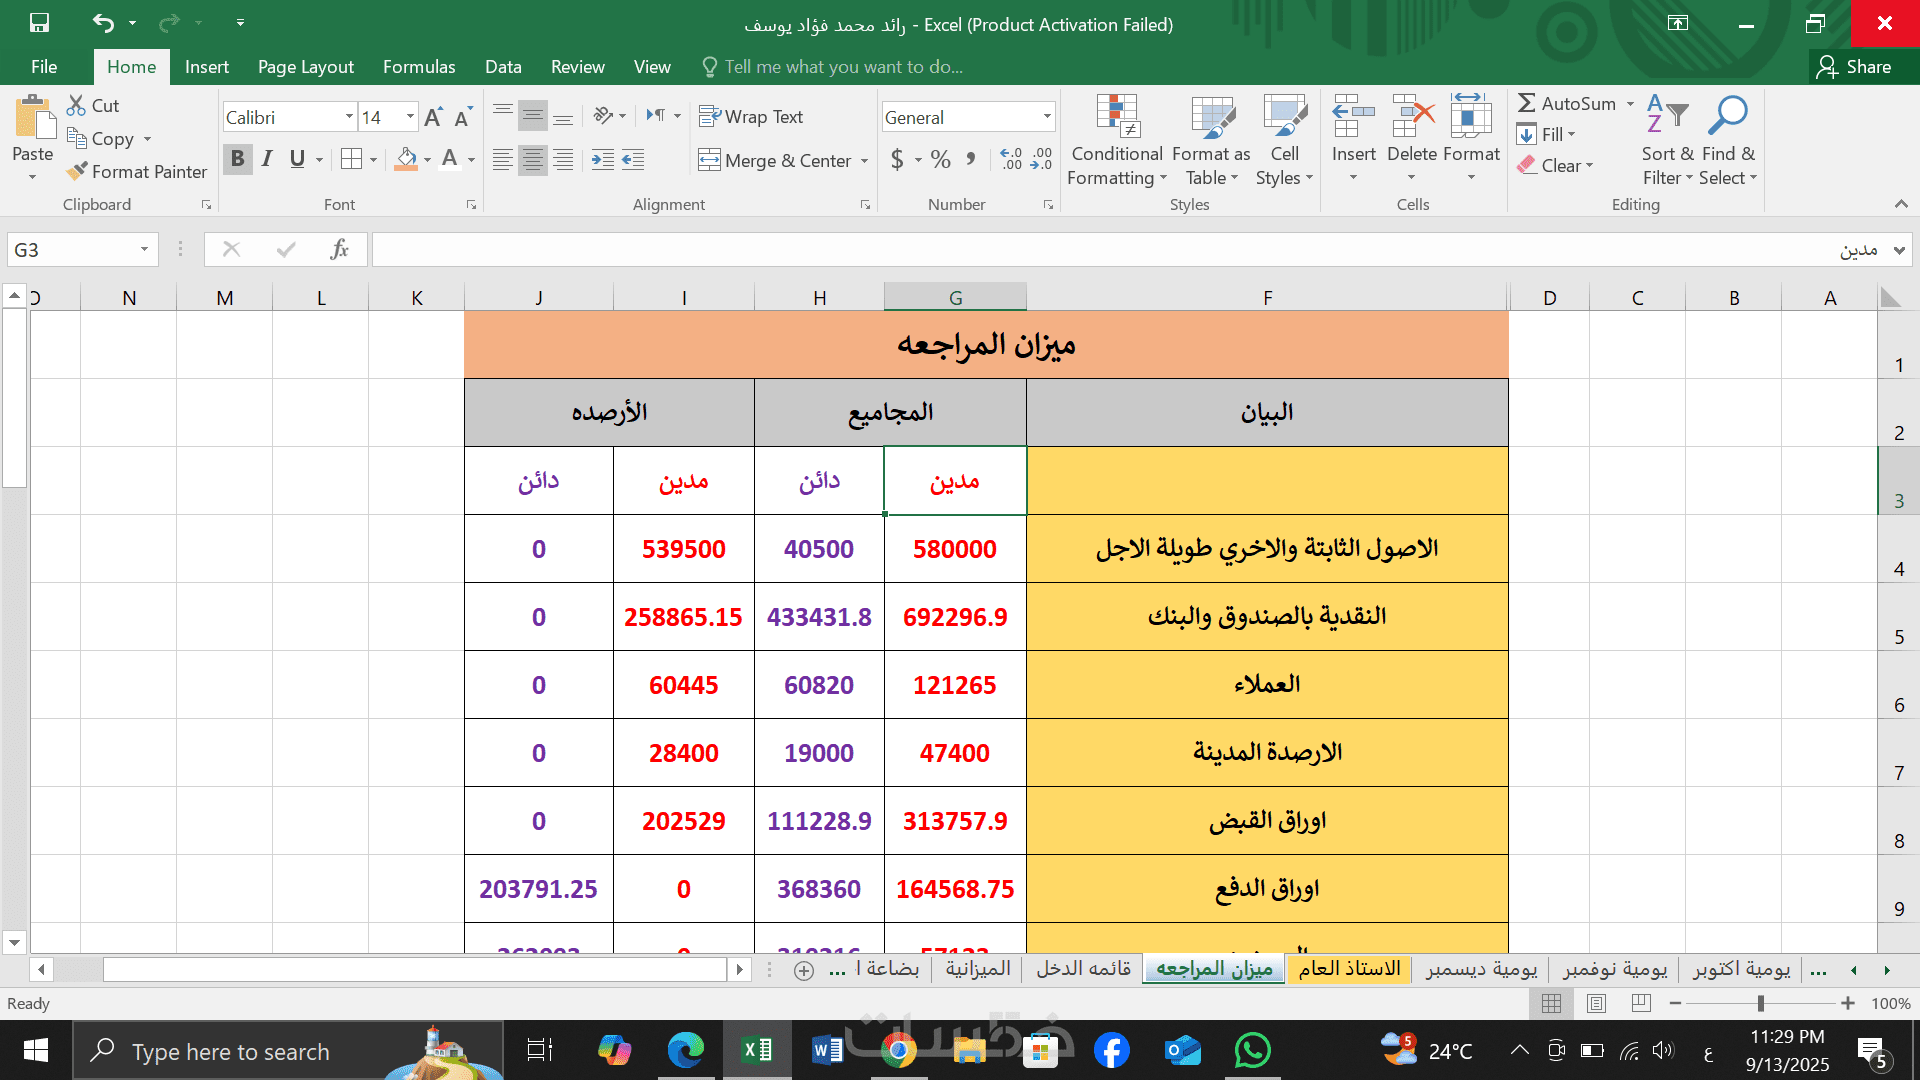Switch to الاستاذ العام sheet tab
Viewport: 1920px width, 1080px height.
click(1349, 969)
